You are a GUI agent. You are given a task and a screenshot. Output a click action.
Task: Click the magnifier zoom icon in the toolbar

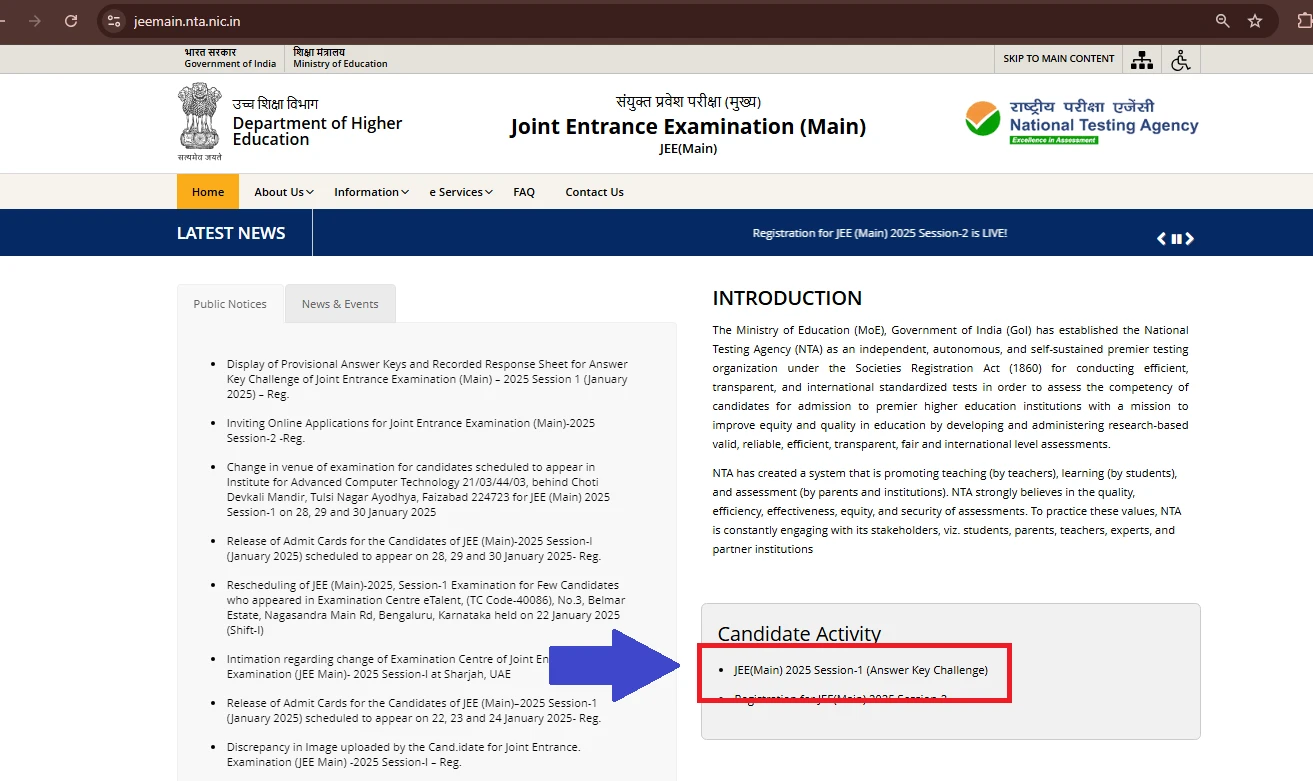pyautogui.click(x=1222, y=20)
